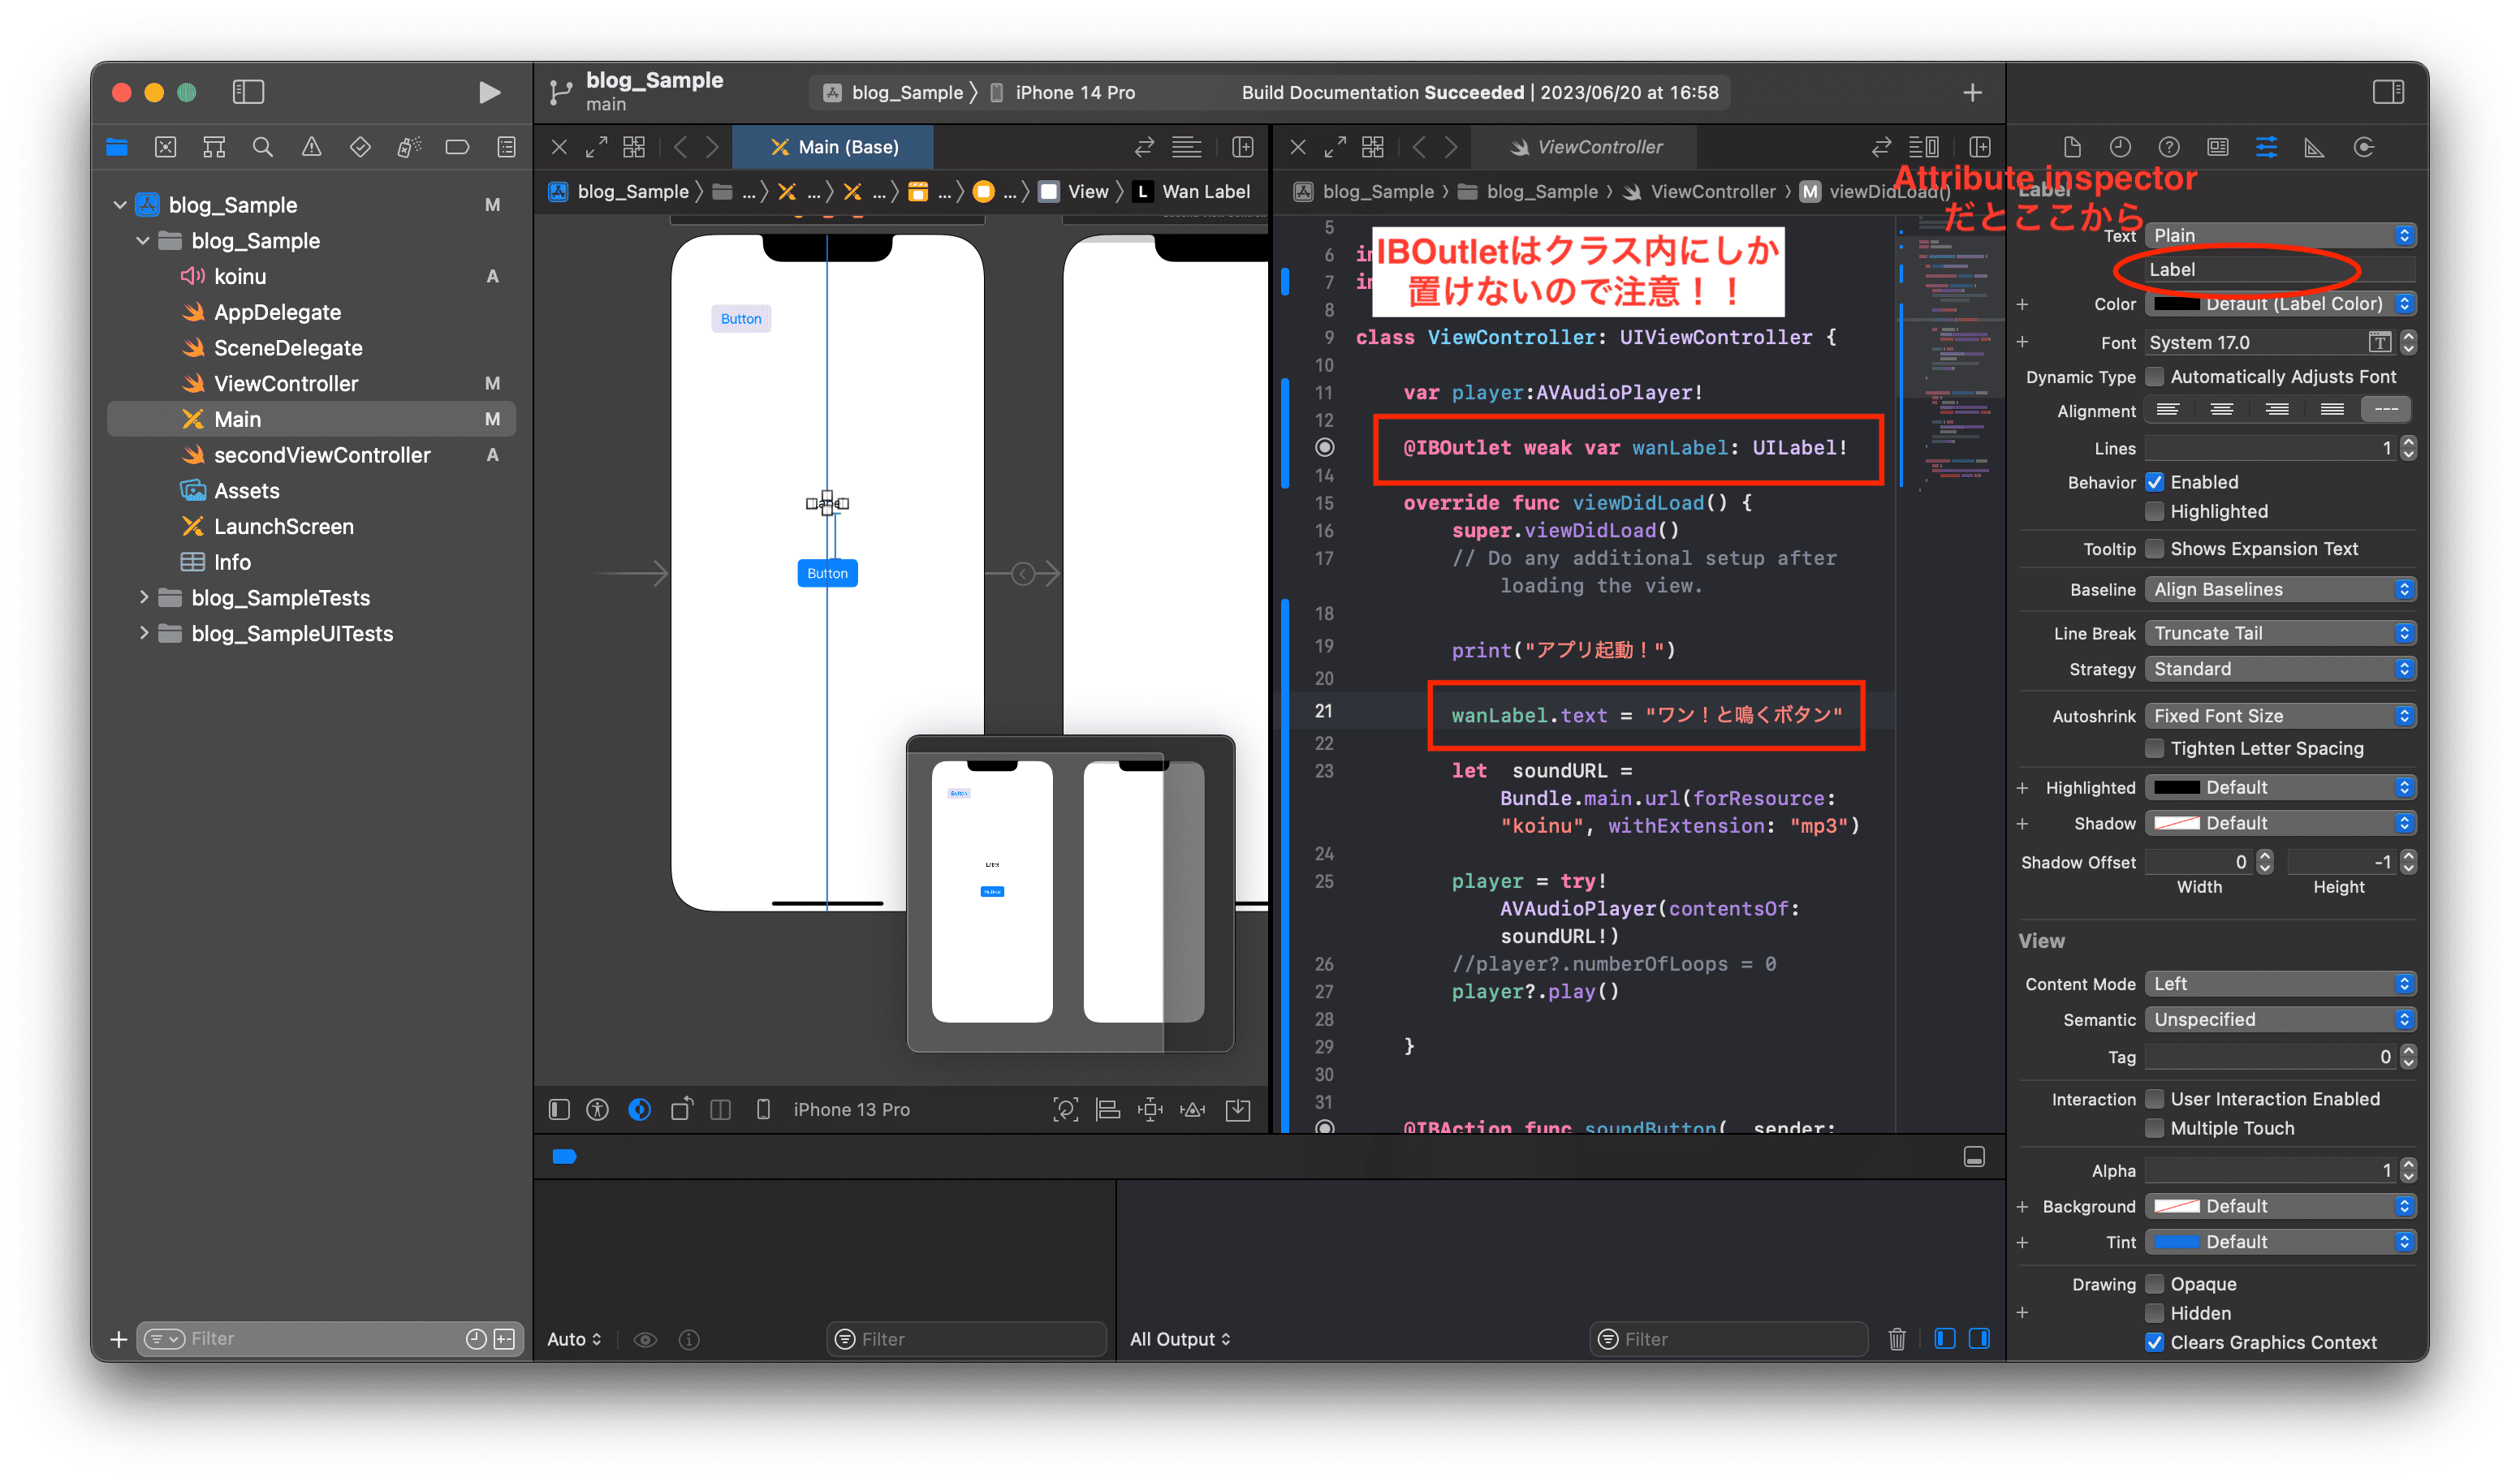The image size is (2520, 1482).
Task: Open the Content Mode Left dropdown
Action: 2280,984
